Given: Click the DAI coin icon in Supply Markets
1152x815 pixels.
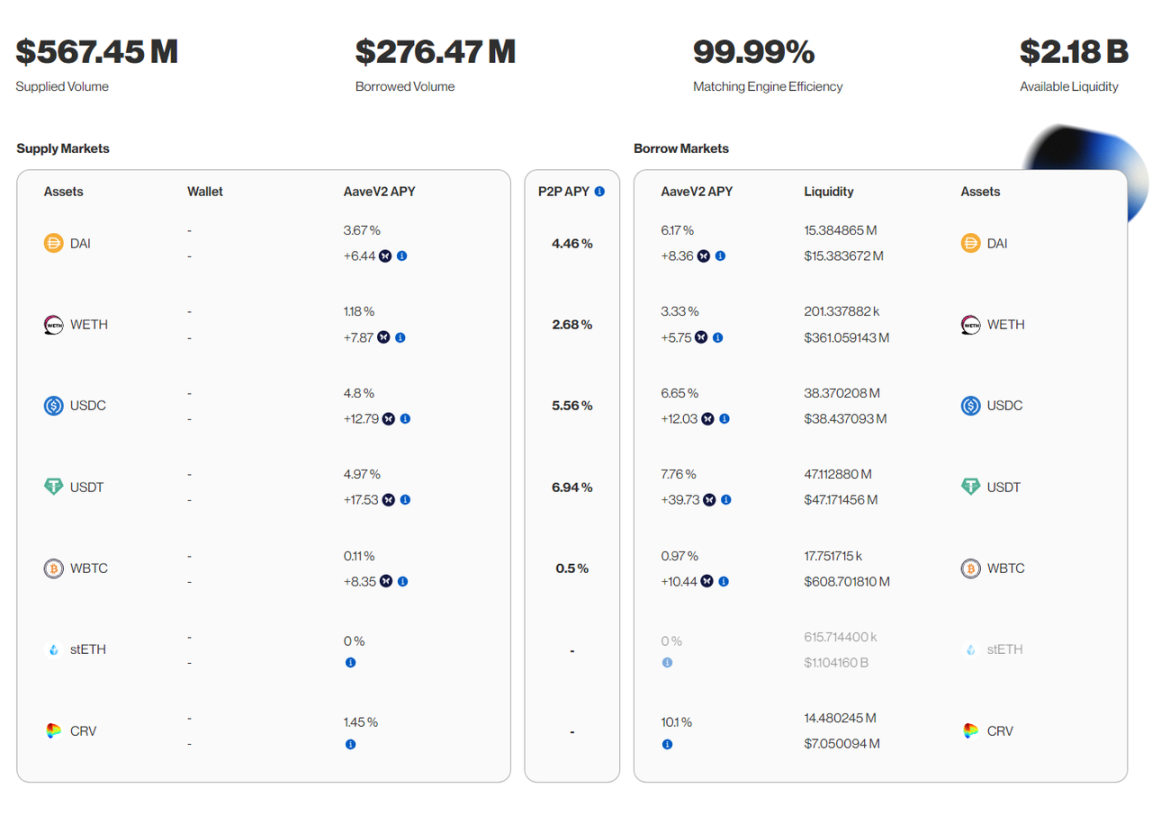Looking at the screenshot, I should (x=53, y=243).
